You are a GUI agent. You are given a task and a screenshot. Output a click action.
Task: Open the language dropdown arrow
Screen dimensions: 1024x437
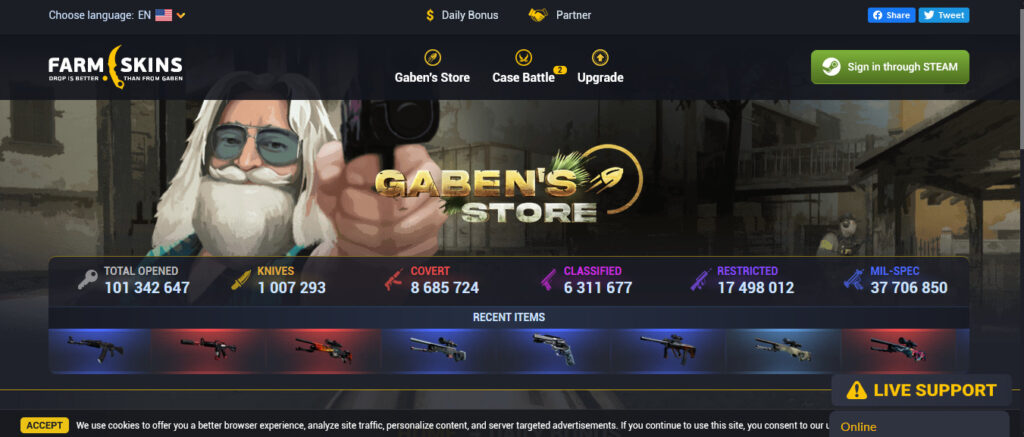coord(181,15)
